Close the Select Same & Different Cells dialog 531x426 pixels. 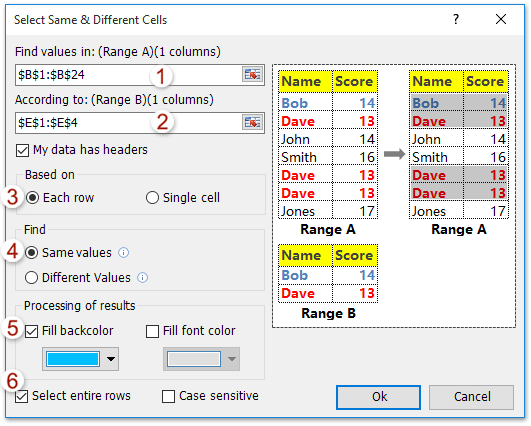click(501, 19)
